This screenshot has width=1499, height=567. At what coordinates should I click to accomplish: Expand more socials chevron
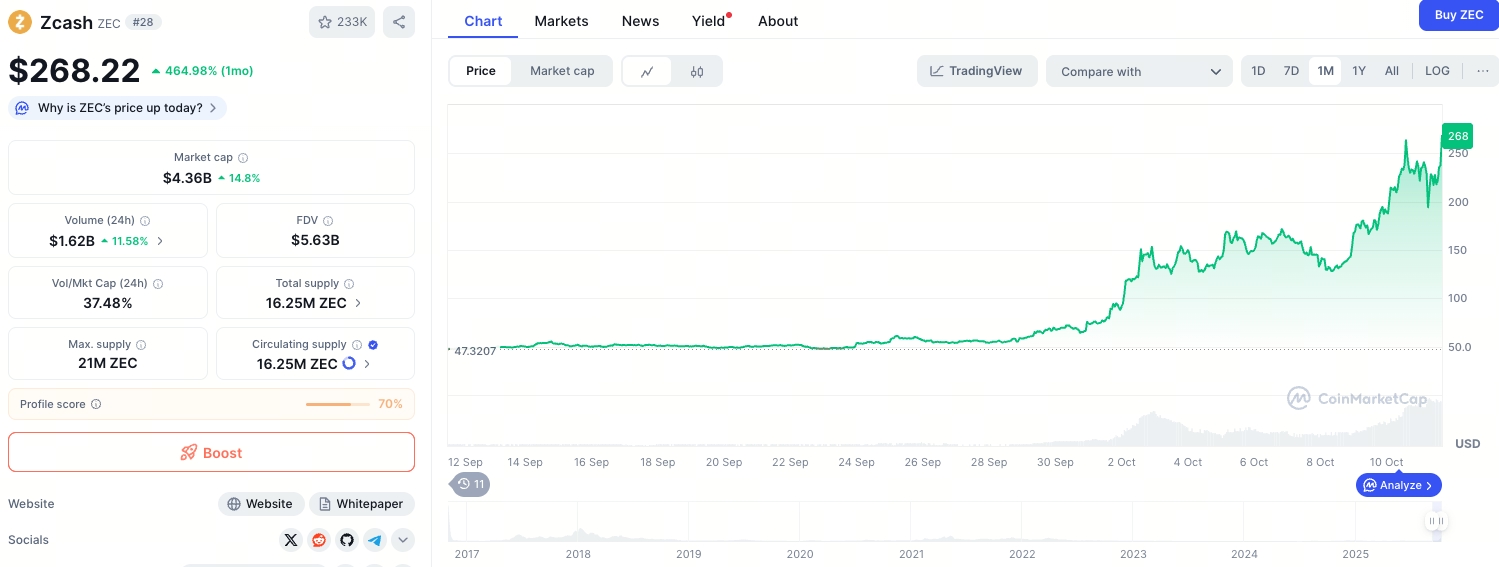tap(403, 540)
